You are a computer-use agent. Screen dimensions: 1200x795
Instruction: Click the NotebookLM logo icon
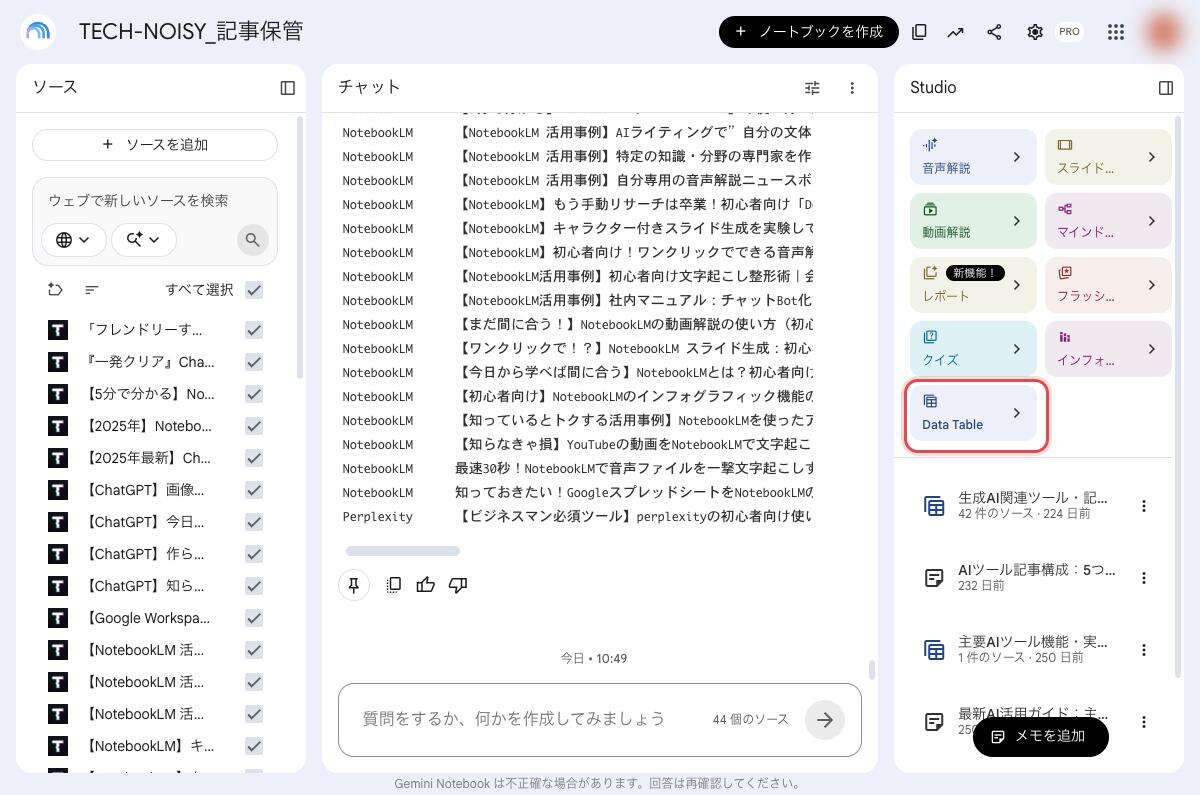click(x=38, y=32)
